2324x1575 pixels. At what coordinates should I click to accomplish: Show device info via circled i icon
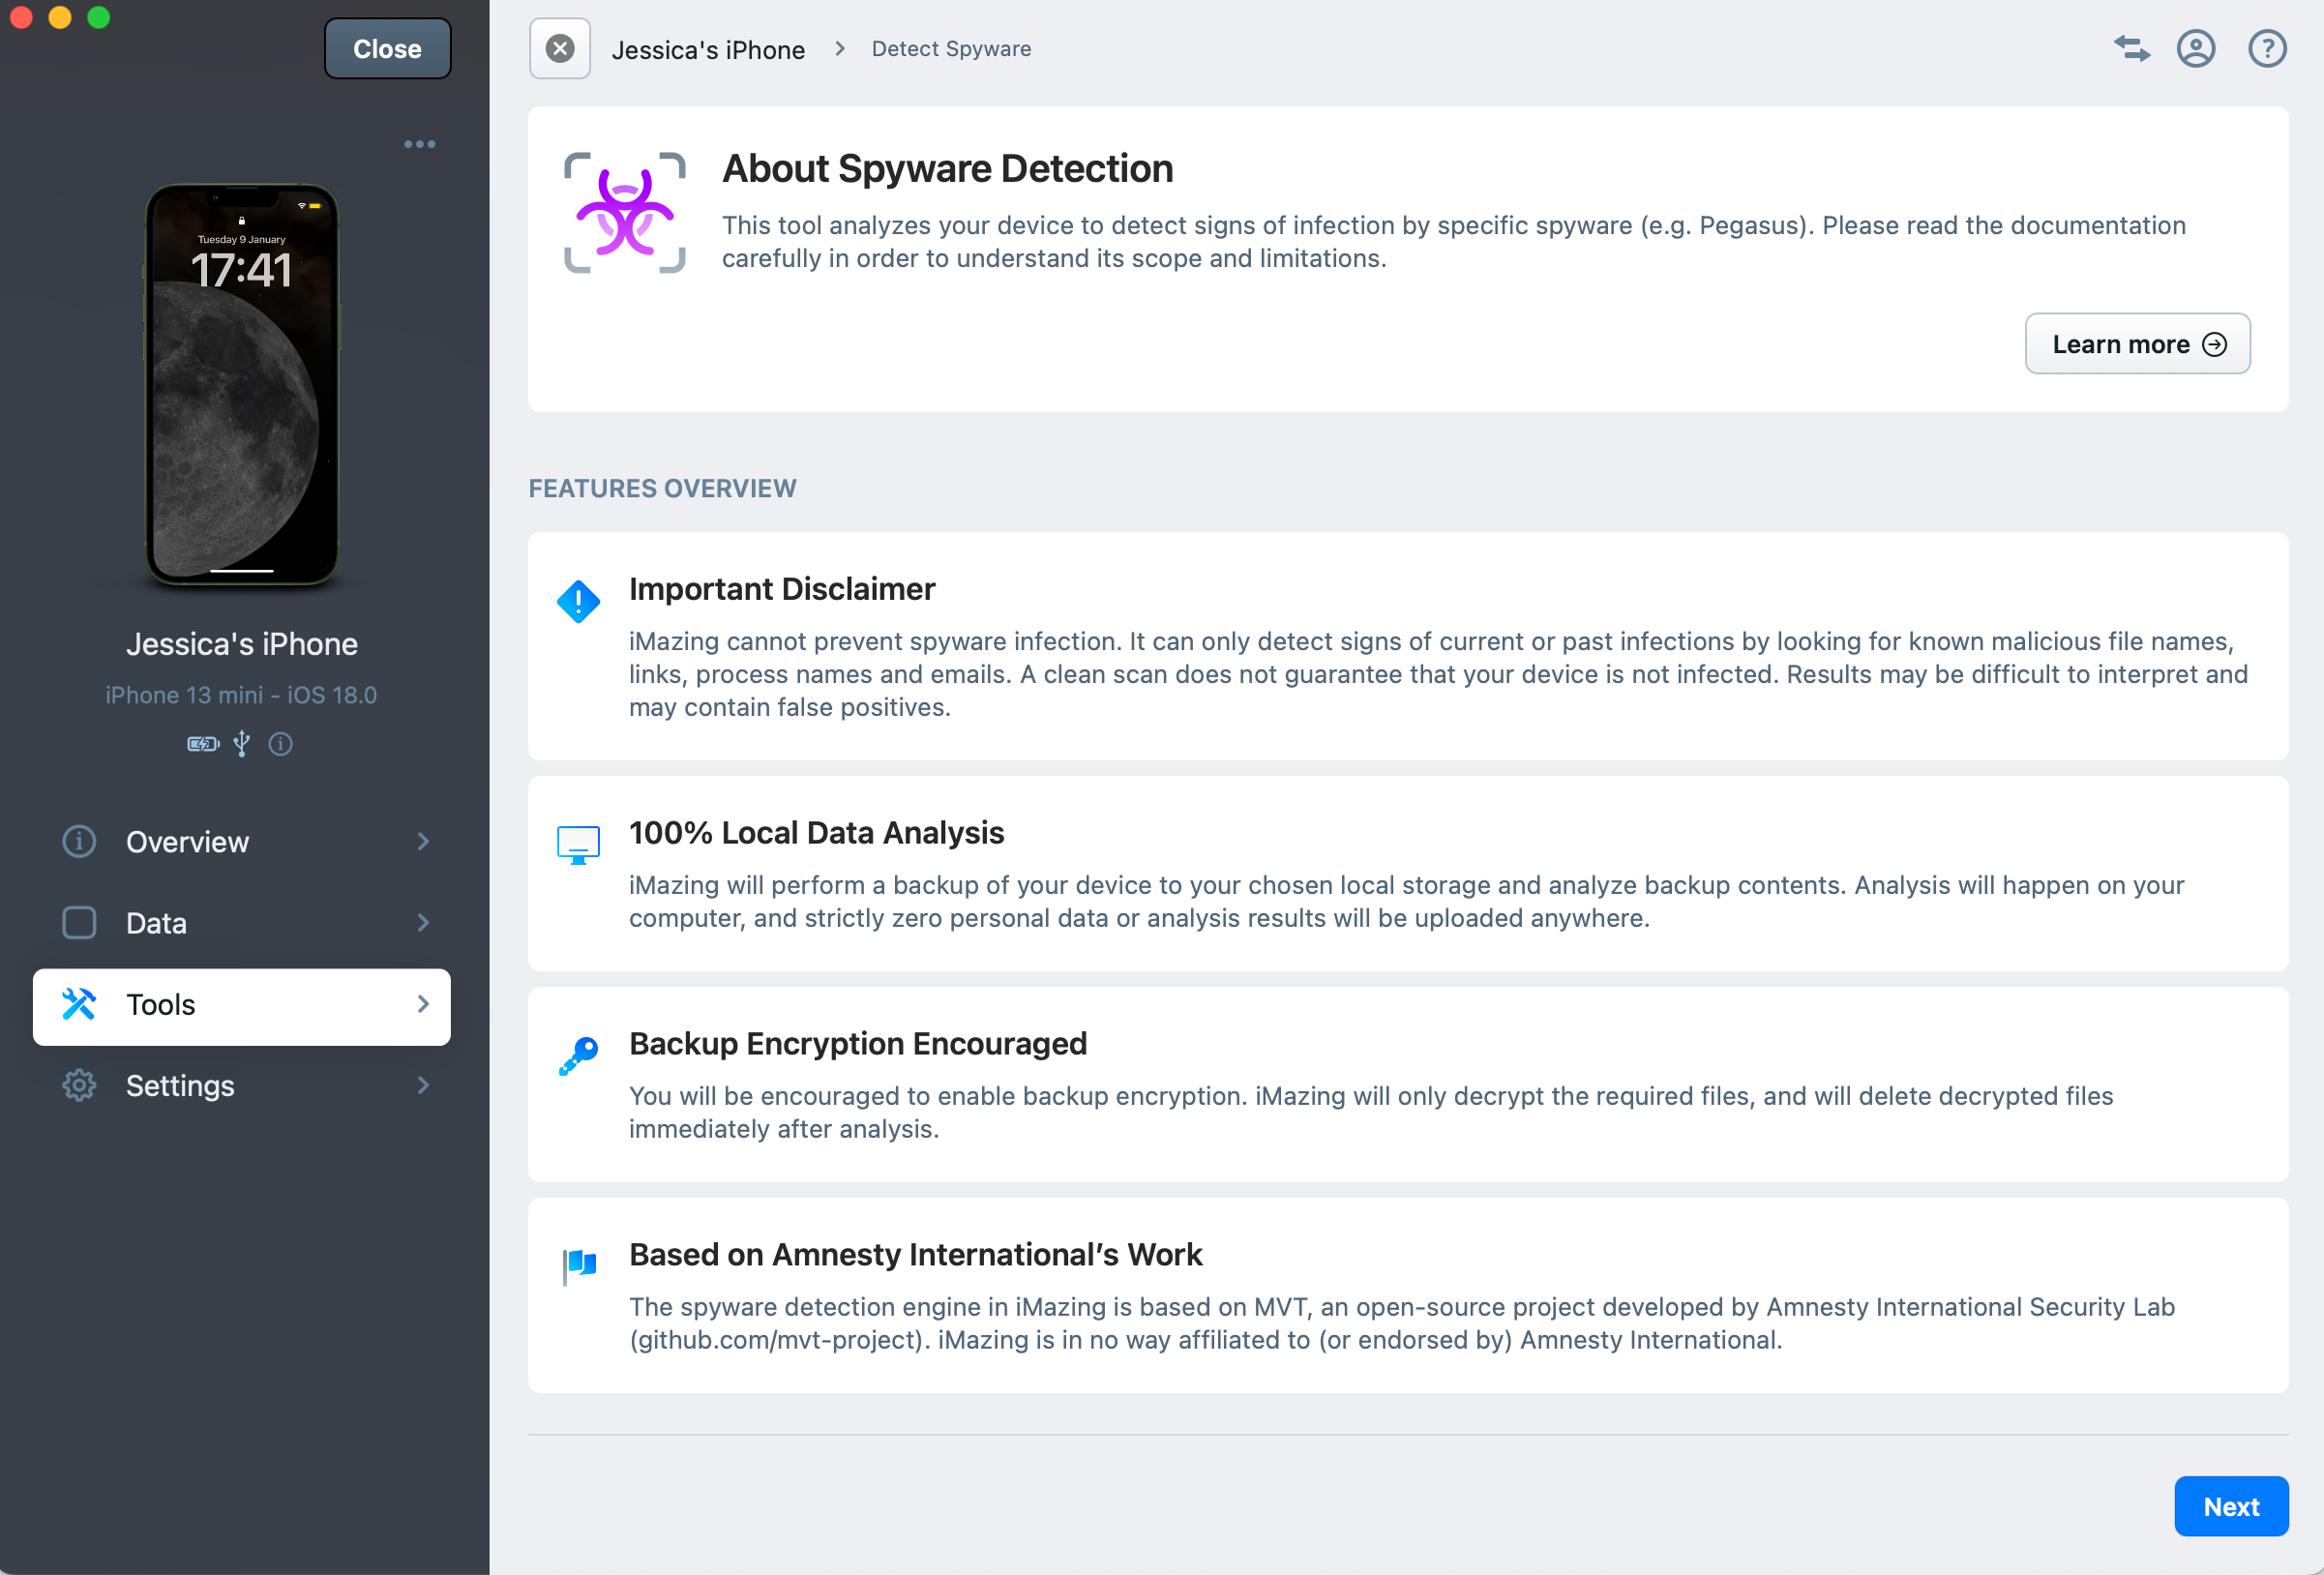280,744
